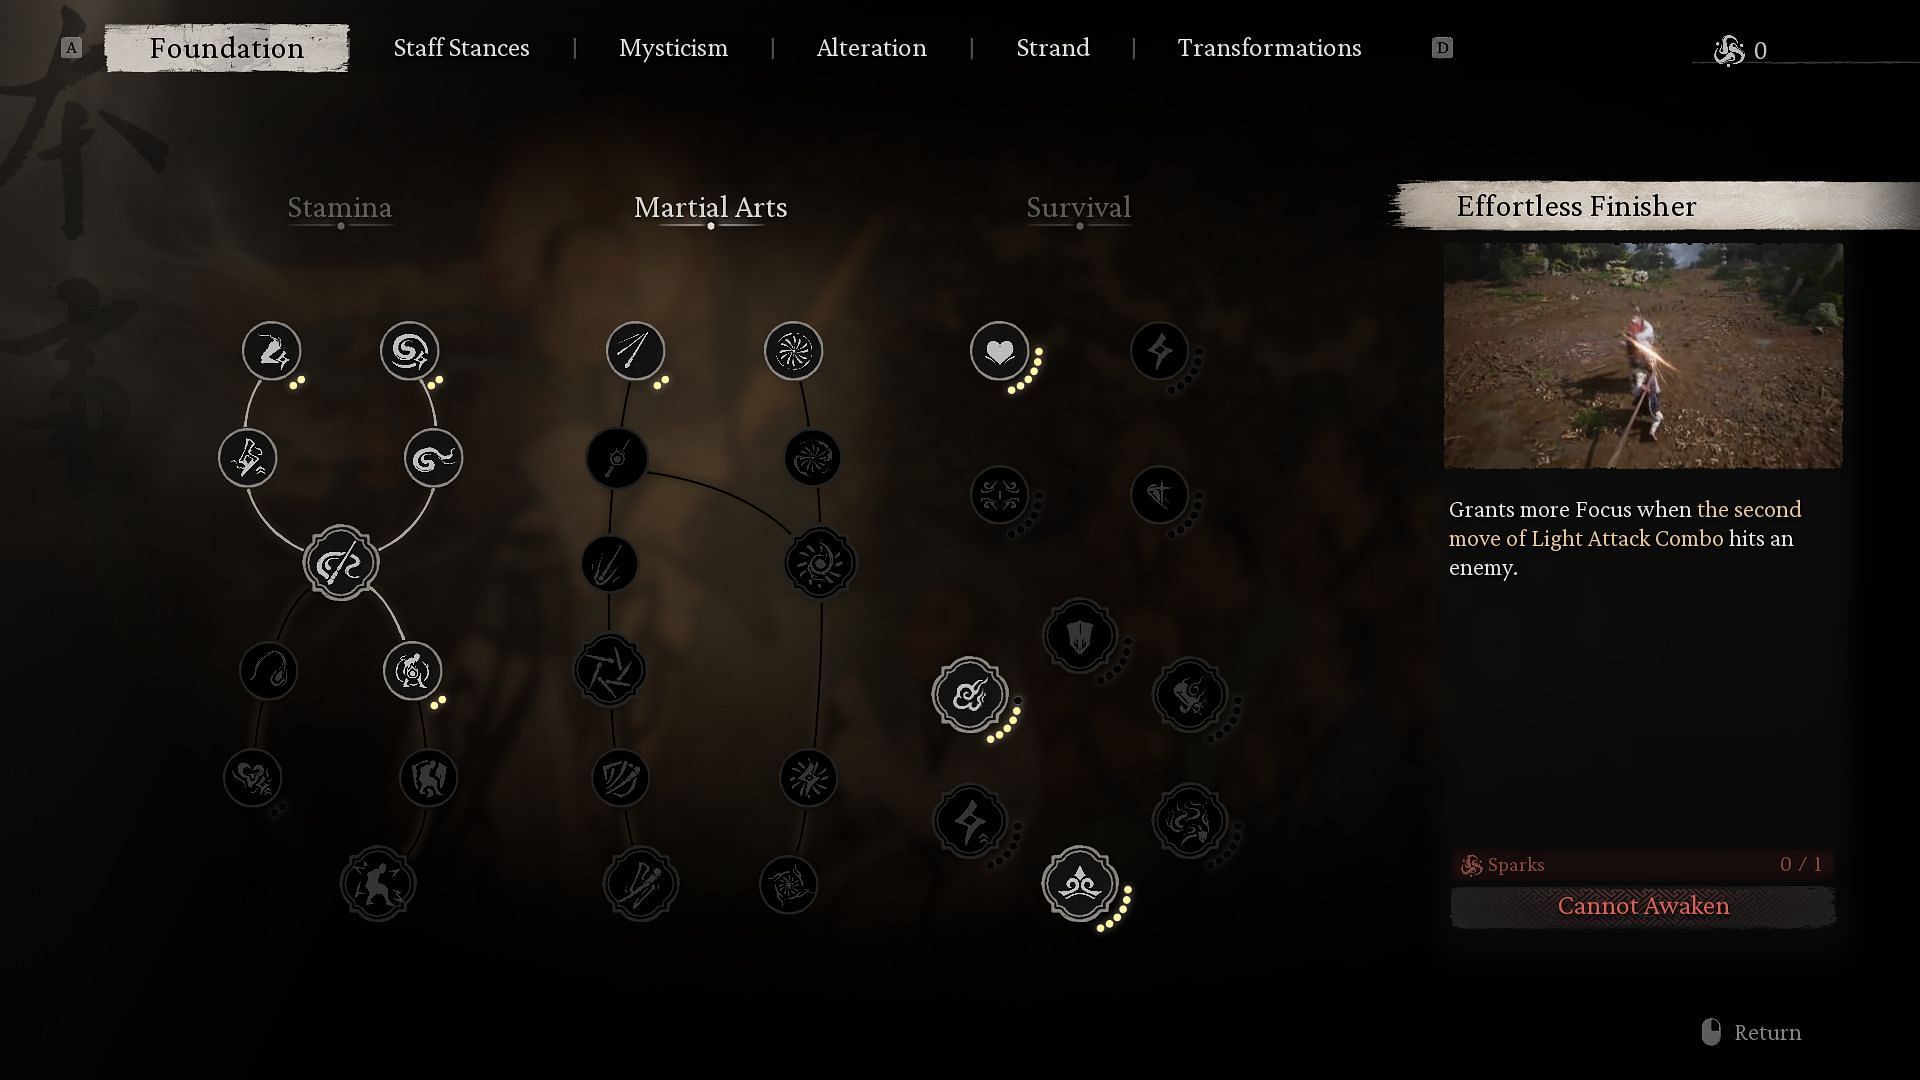The width and height of the screenshot is (1920, 1080).
Task: Expand the Alteration skill category
Action: (x=872, y=47)
